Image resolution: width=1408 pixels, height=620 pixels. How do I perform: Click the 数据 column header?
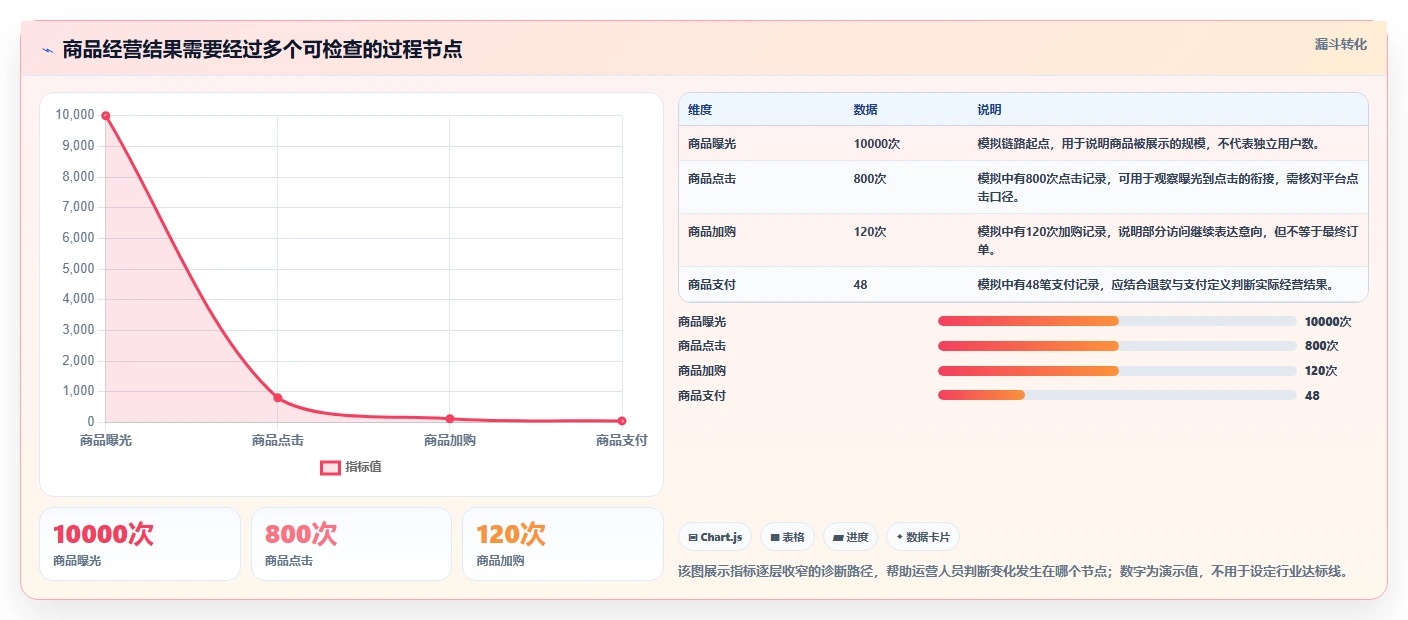[865, 110]
